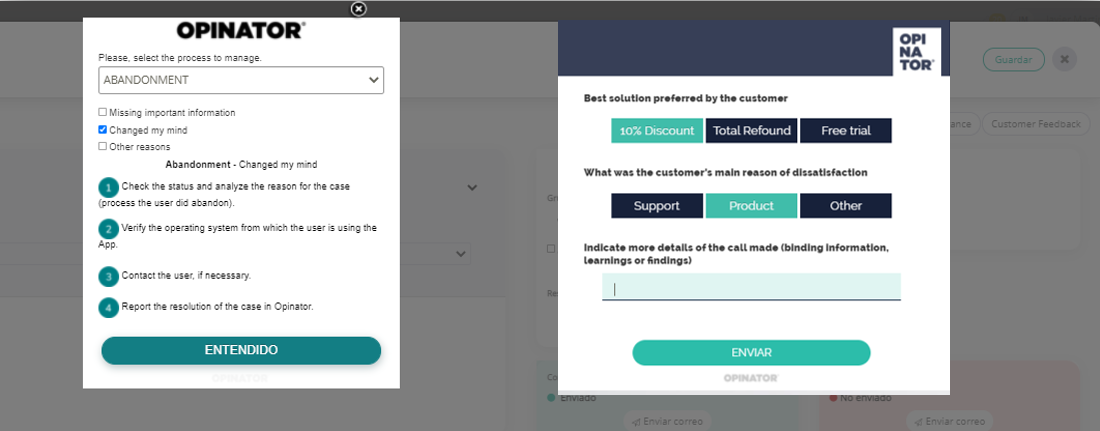Image resolution: width=1100 pixels, height=431 pixels.
Task: Choose the teal 10% Discount tile
Action: click(657, 131)
